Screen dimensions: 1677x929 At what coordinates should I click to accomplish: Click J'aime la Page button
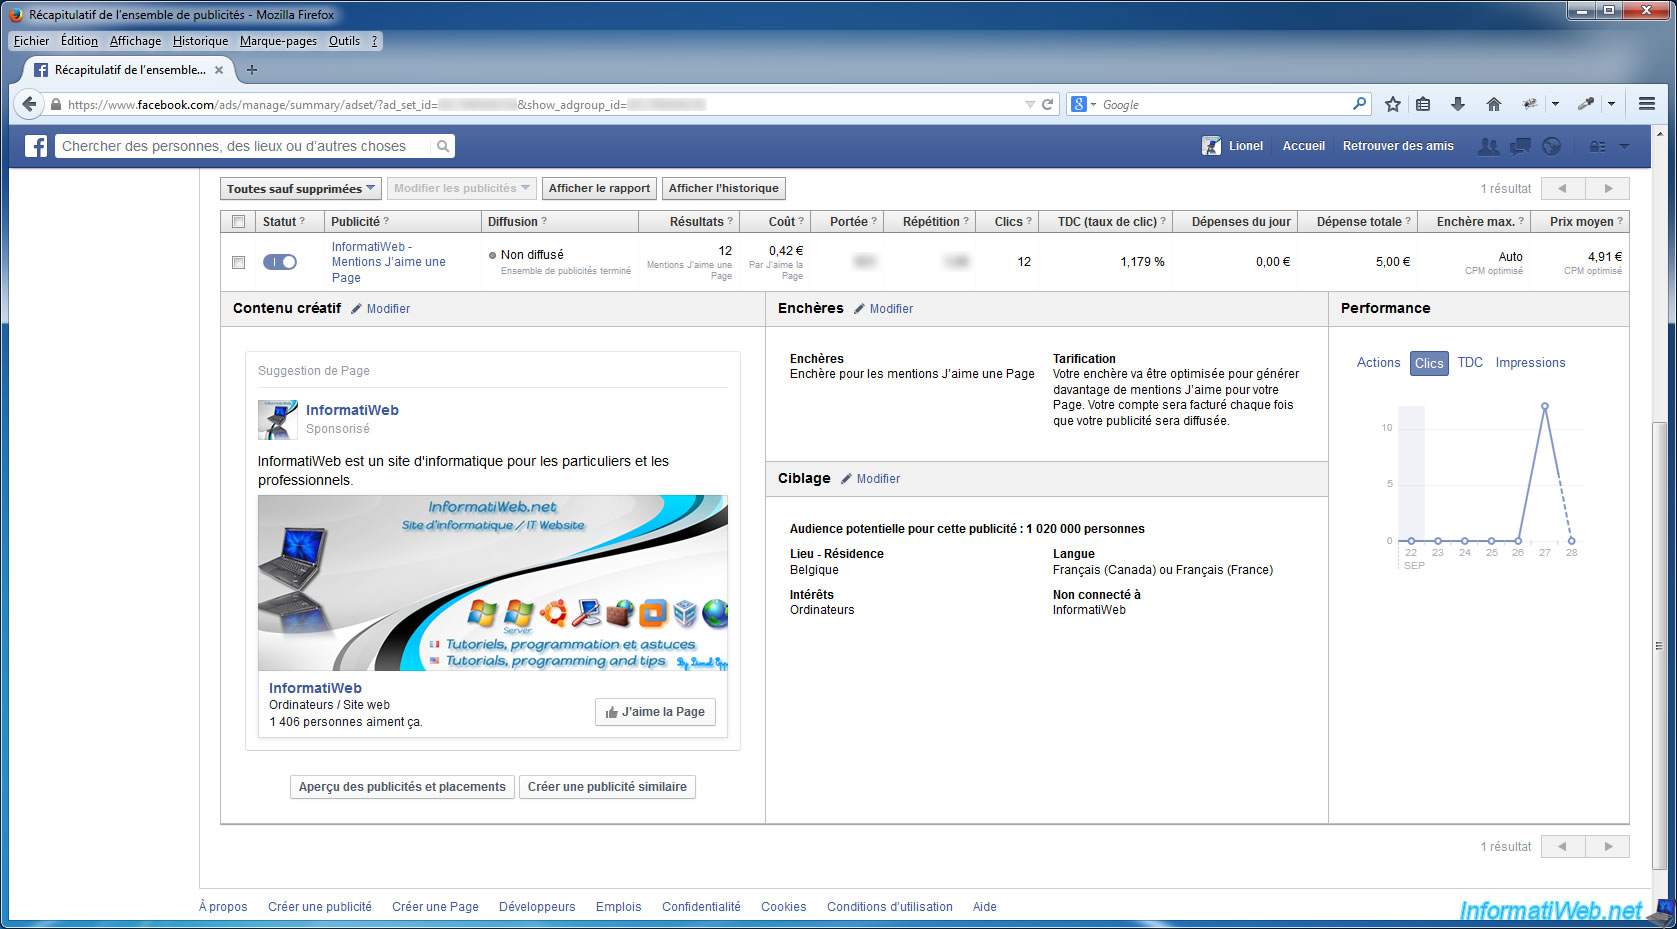point(655,712)
